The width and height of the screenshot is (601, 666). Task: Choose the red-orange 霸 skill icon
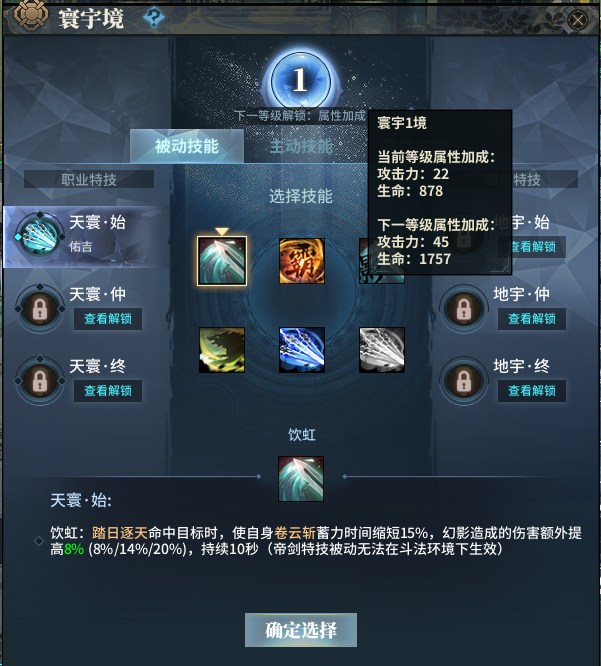tap(302, 261)
